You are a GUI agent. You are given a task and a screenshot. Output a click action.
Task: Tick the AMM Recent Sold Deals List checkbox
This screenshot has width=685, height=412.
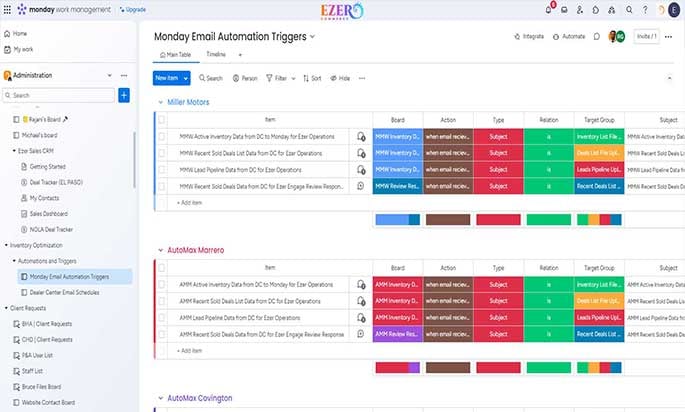162,301
